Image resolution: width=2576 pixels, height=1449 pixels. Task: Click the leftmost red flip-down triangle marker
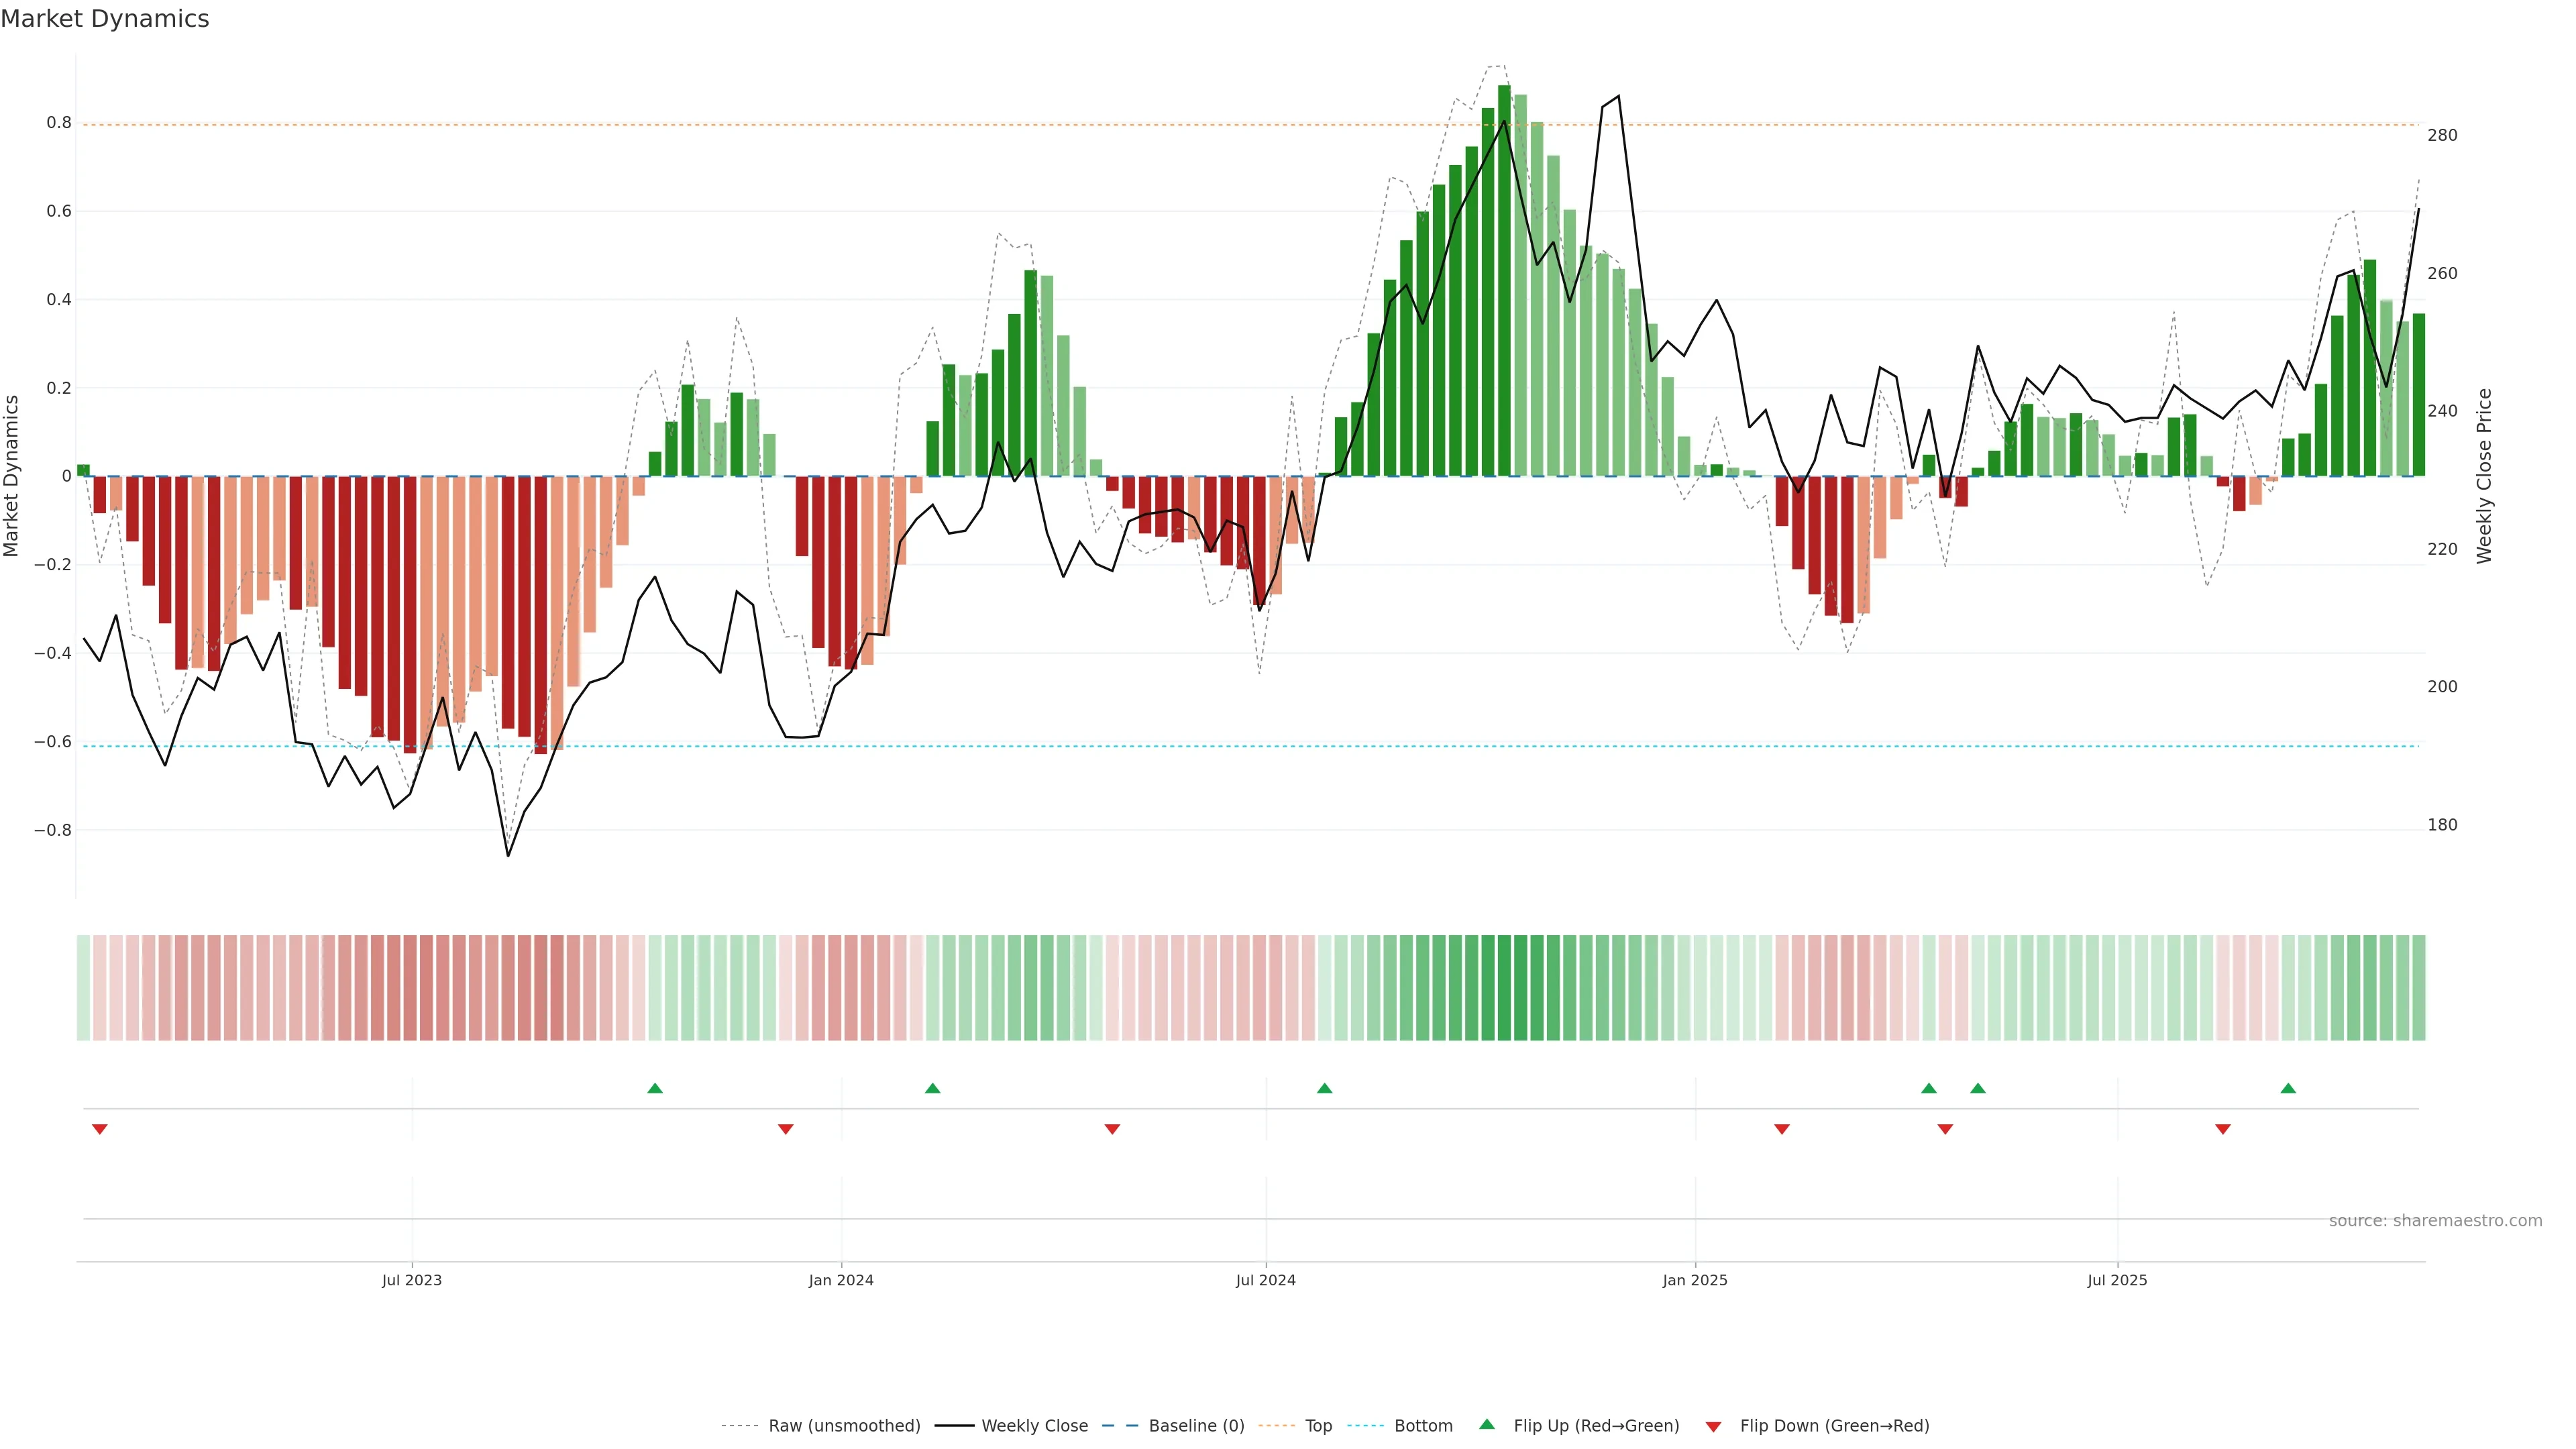pos(99,1129)
